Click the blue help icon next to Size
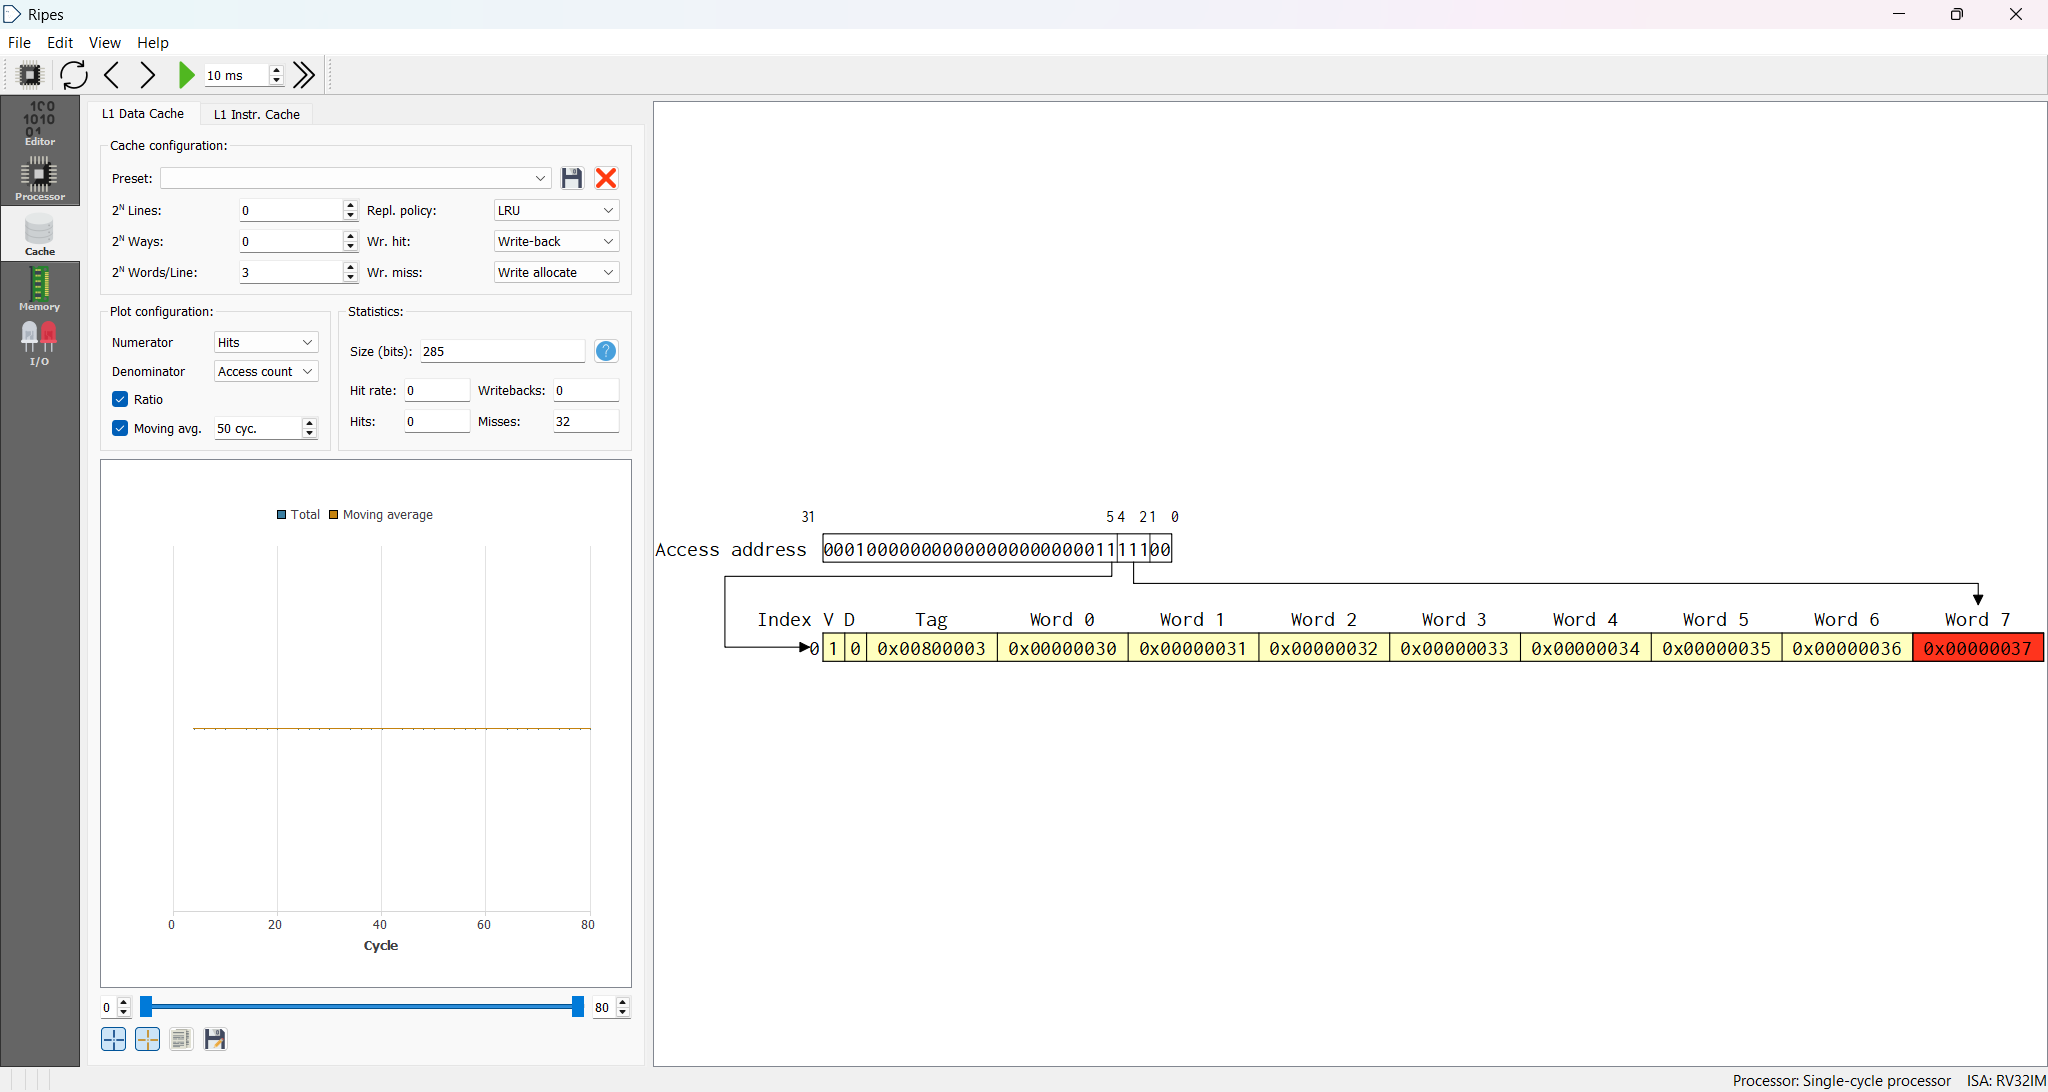This screenshot has width=2048, height=1092. [606, 351]
